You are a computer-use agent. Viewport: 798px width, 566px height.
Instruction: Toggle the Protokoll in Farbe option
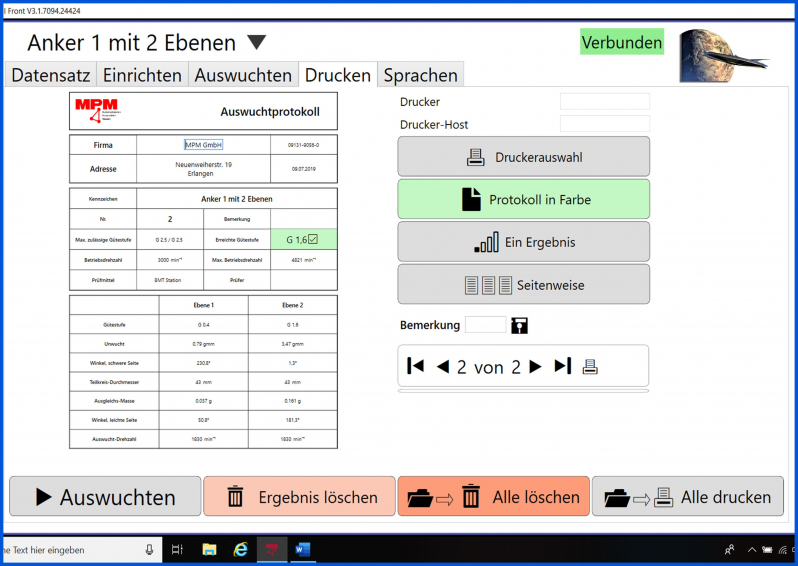(x=523, y=200)
